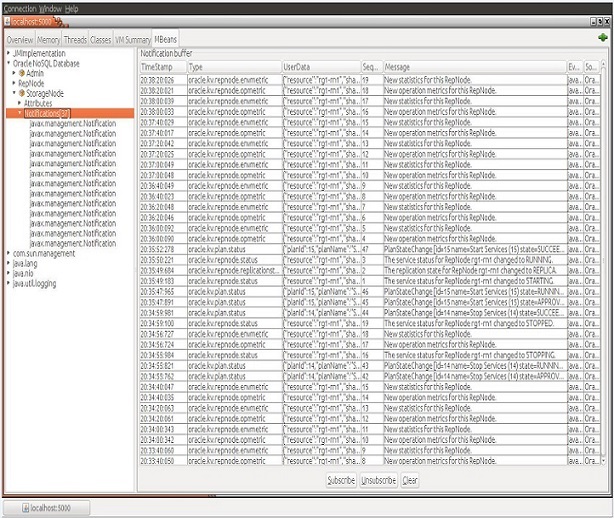The image size is (614, 518).
Task: Select the Attributes tree item under StorageNode
Action: point(38,103)
